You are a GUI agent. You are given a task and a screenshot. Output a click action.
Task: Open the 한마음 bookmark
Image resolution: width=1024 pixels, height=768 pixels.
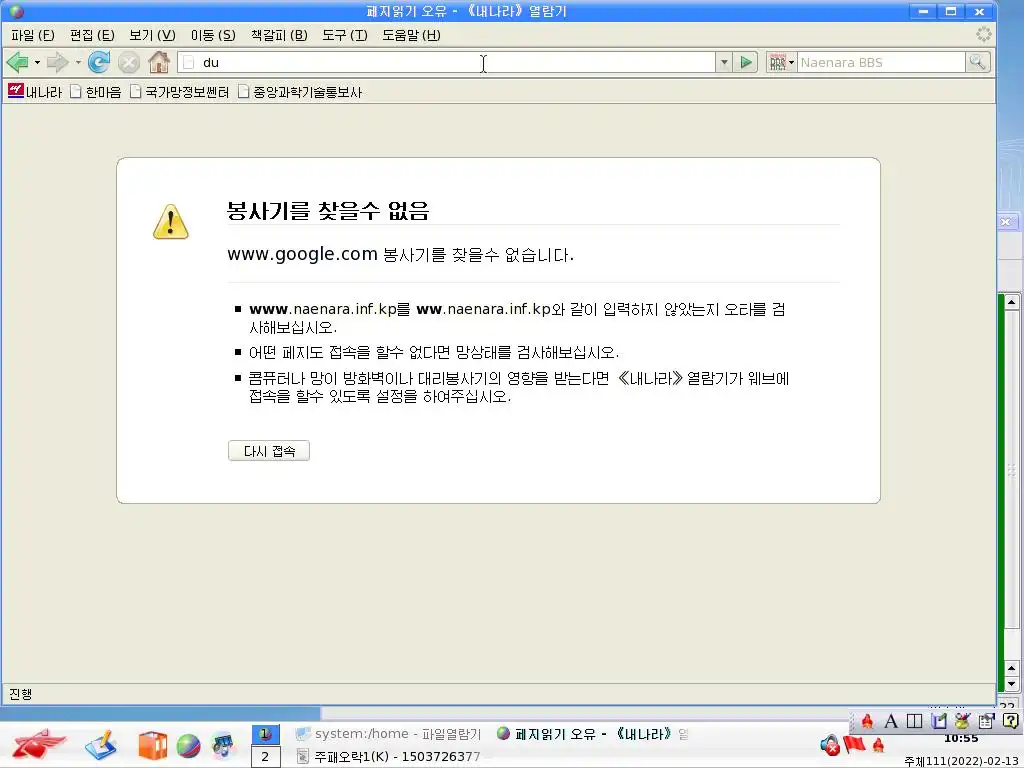pos(96,91)
